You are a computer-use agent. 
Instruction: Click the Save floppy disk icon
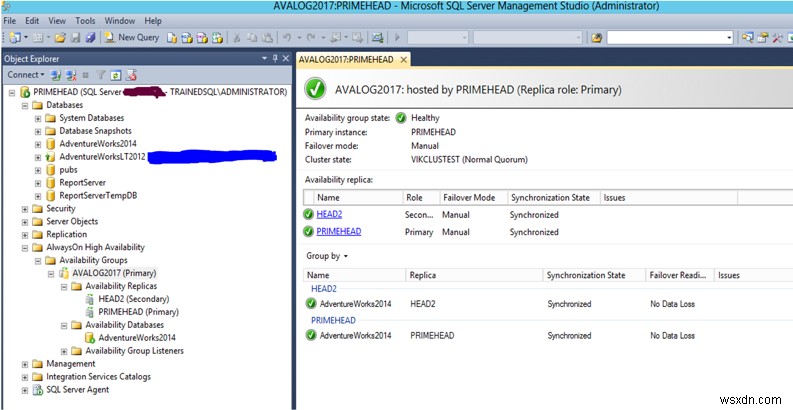[75, 37]
